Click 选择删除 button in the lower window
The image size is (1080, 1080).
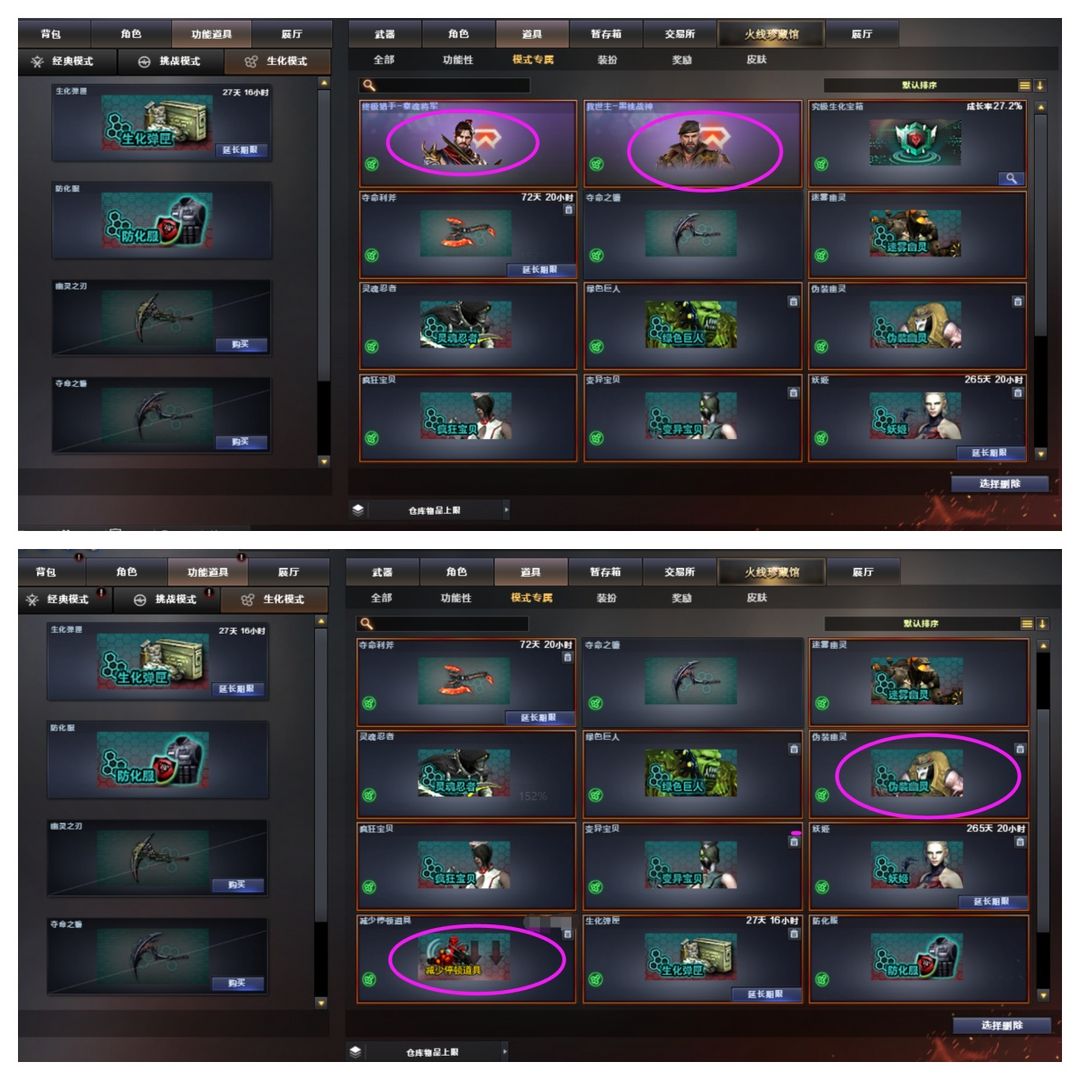(x=1002, y=1025)
